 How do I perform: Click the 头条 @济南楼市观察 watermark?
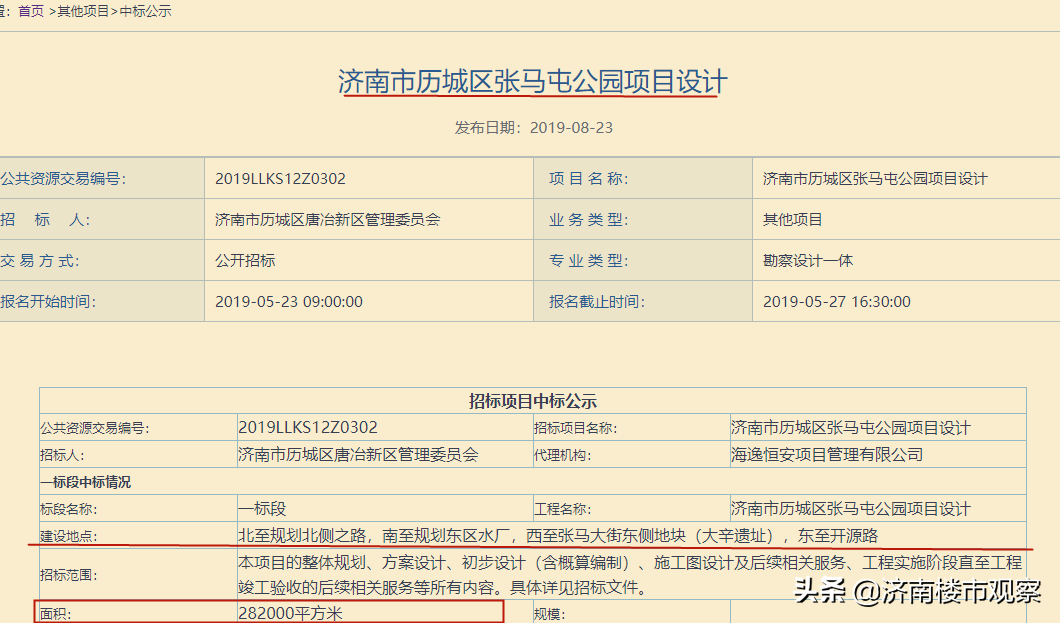(918, 592)
